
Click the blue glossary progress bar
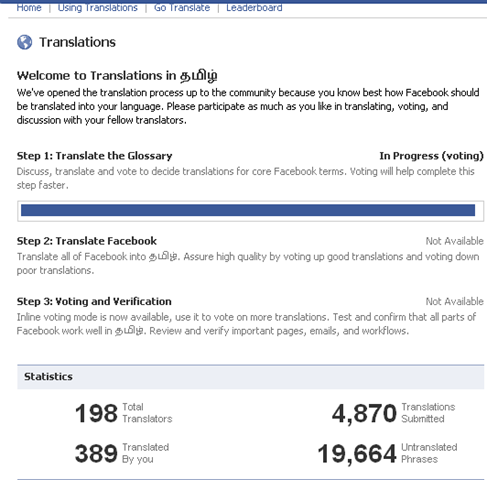click(250, 211)
